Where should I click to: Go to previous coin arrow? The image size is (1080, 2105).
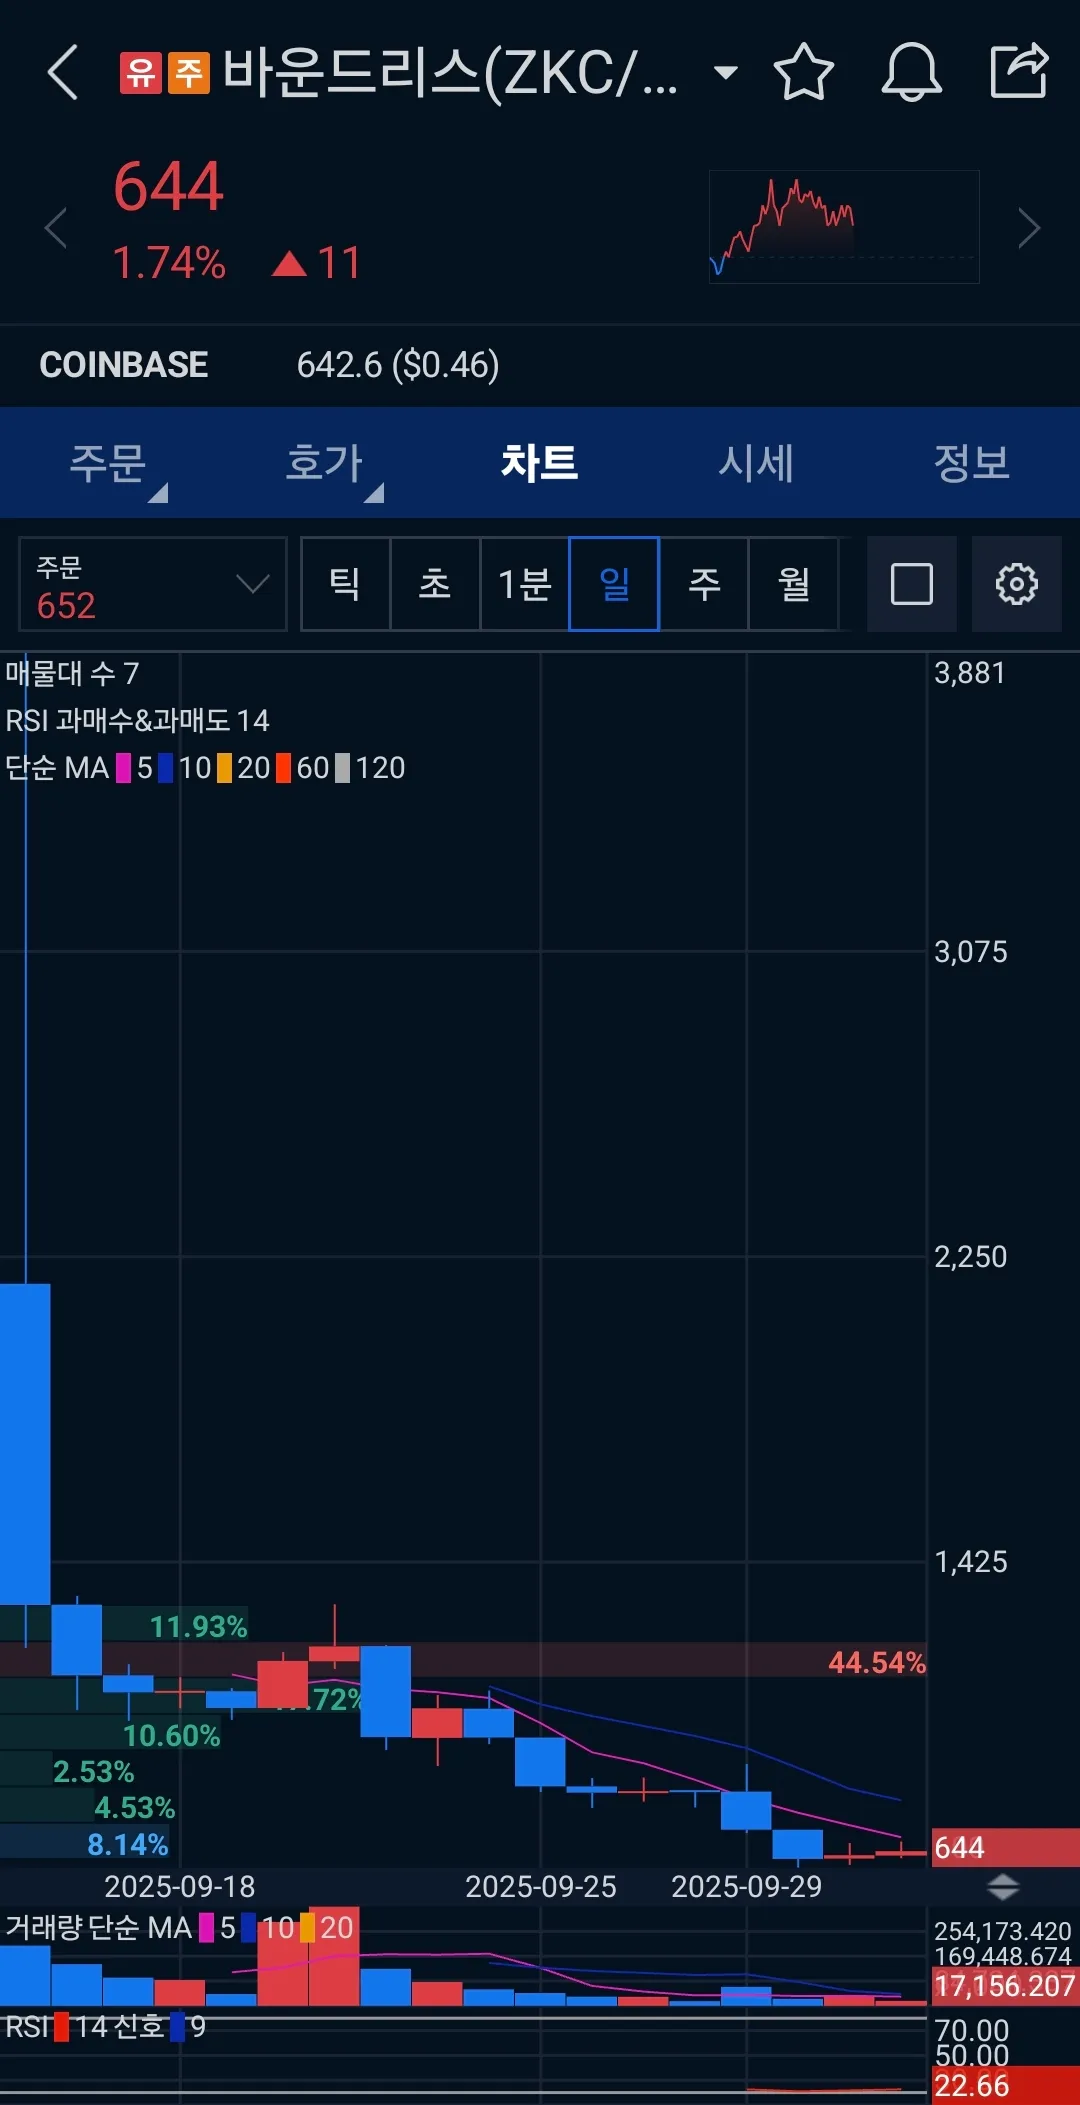56,228
